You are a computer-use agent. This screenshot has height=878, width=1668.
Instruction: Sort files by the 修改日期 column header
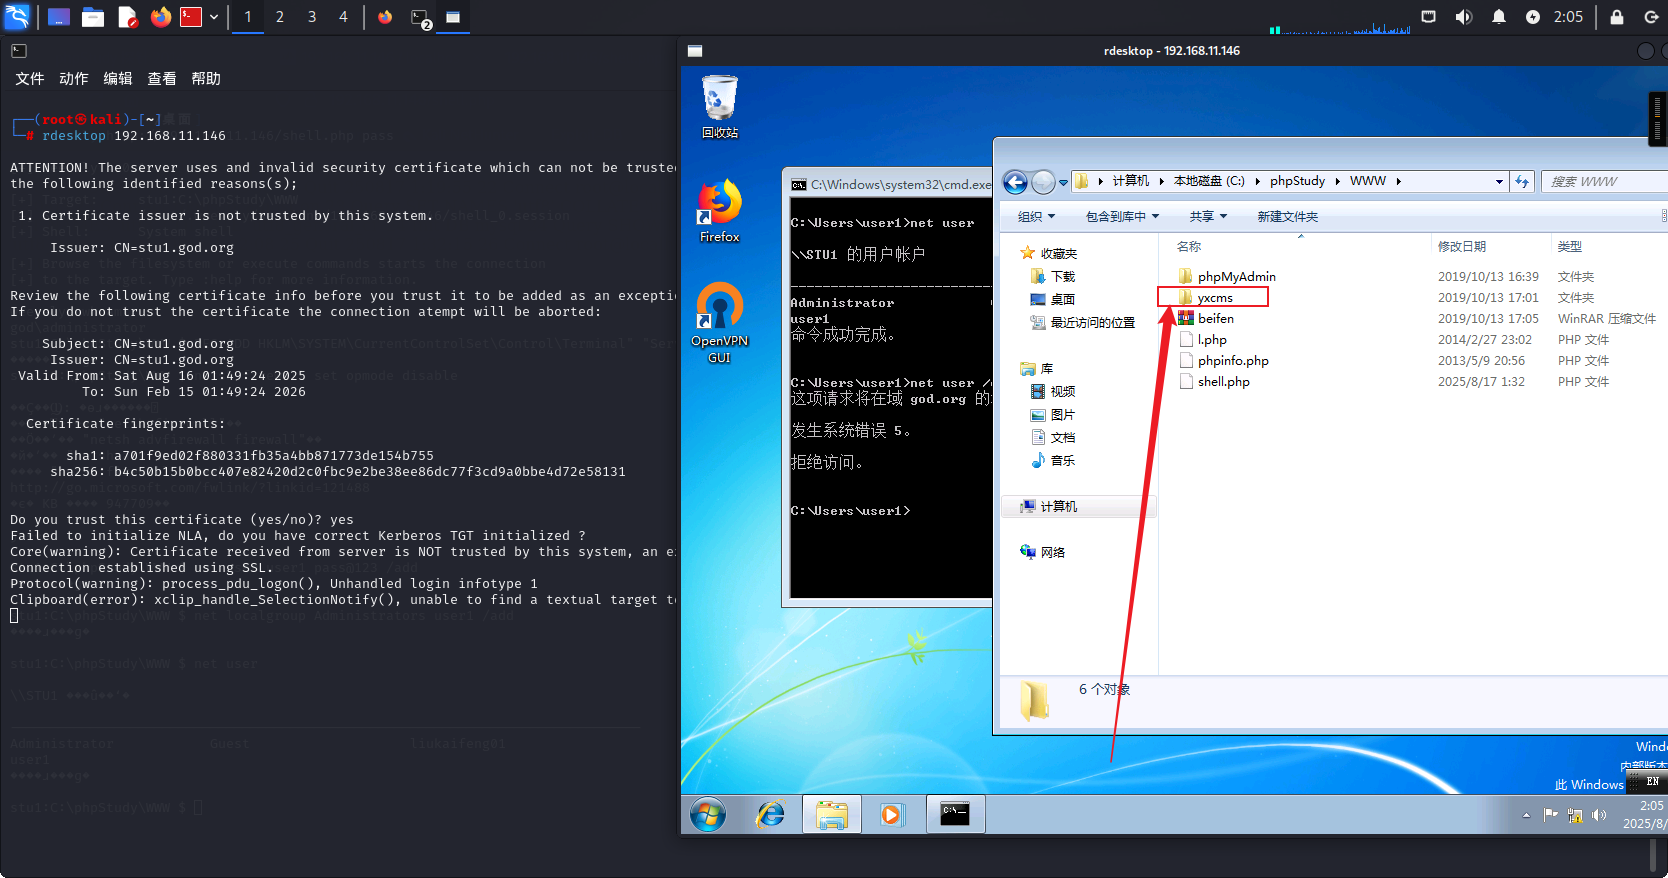point(1462,246)
